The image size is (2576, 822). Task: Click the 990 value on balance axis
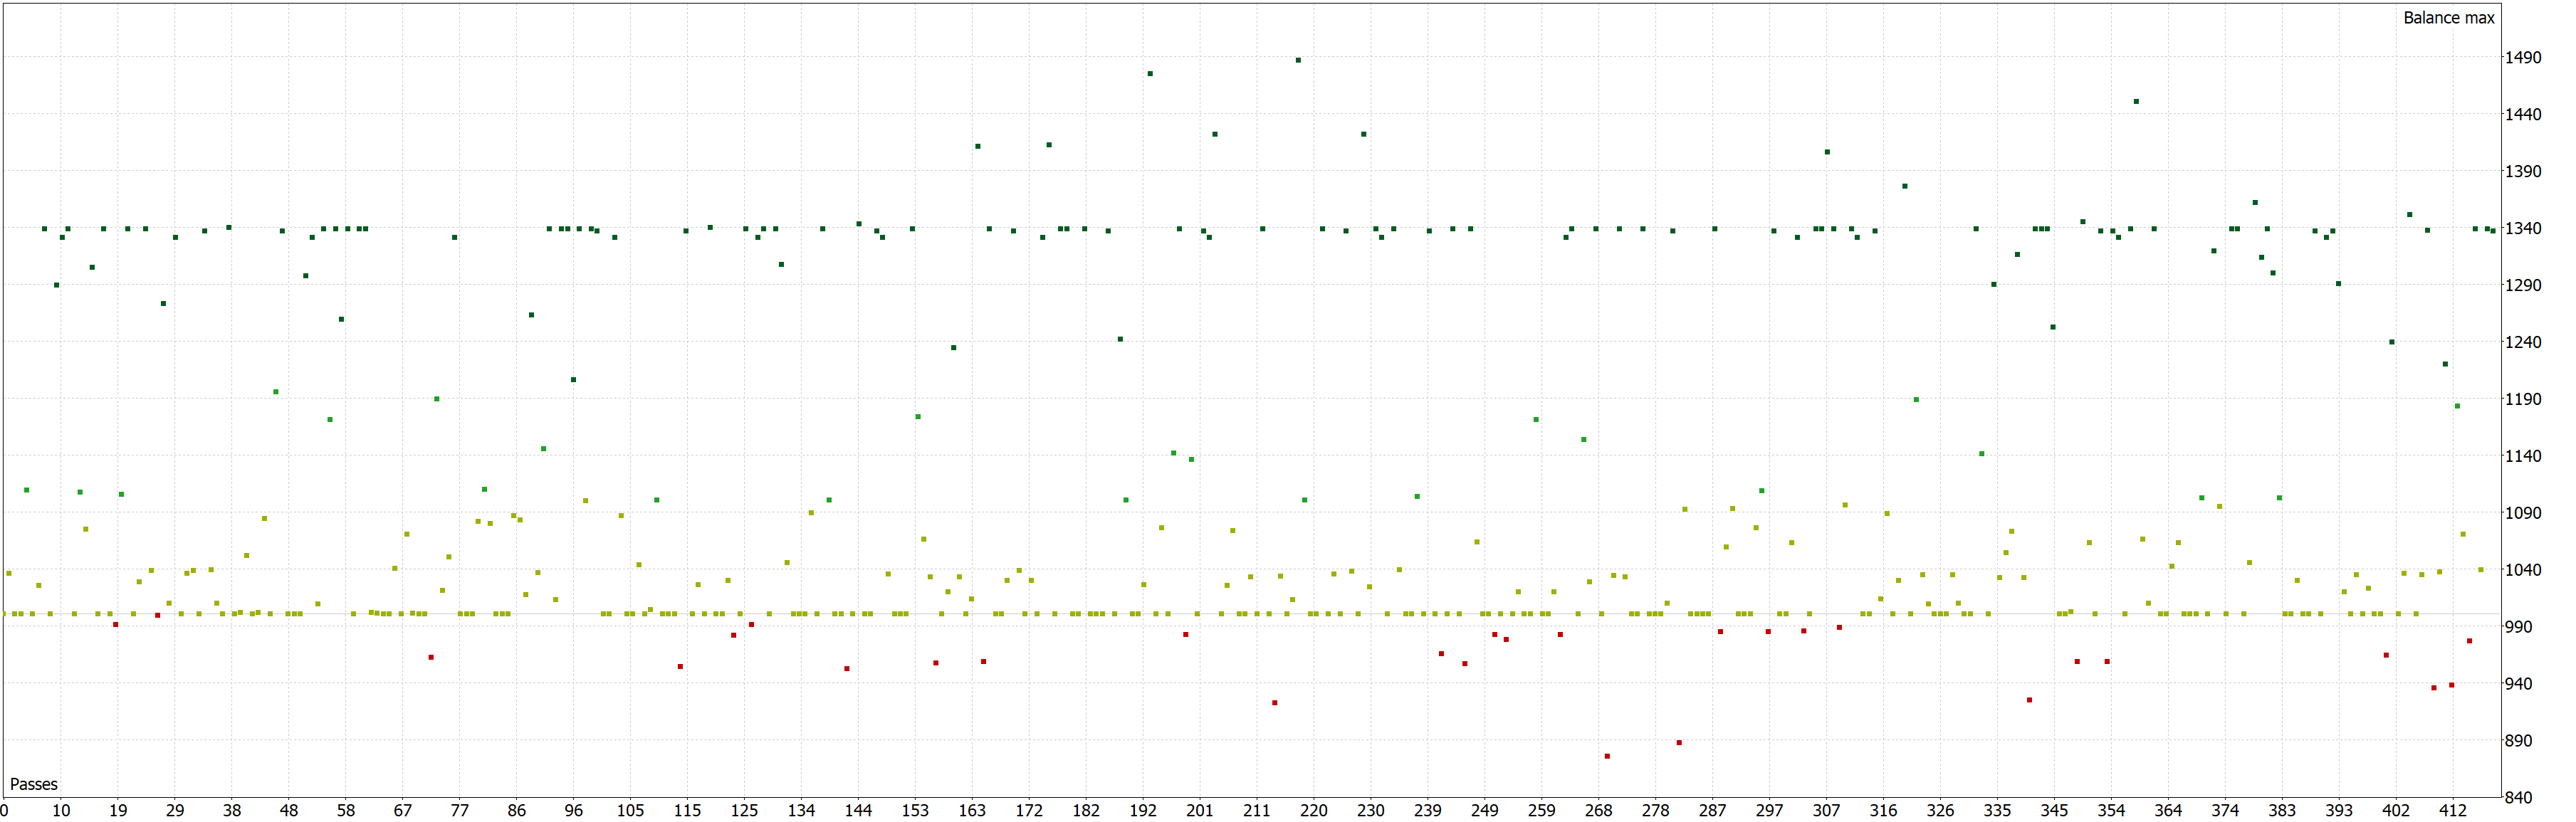point(2518,627)
